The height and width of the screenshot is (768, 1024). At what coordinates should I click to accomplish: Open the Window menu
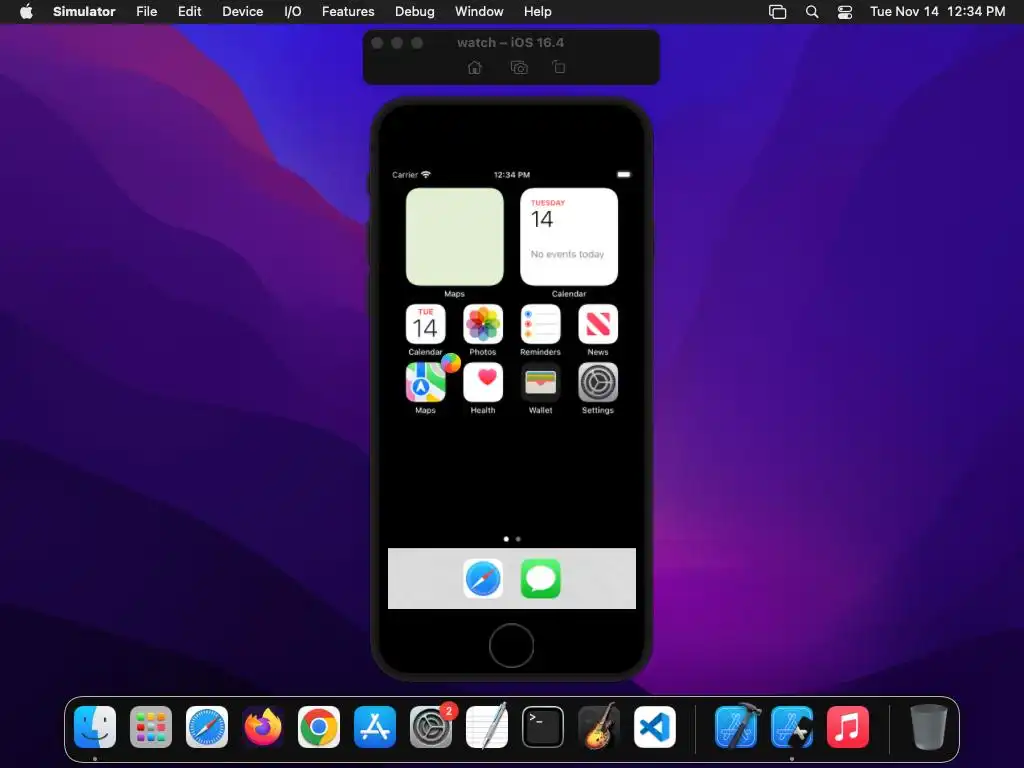479,12
